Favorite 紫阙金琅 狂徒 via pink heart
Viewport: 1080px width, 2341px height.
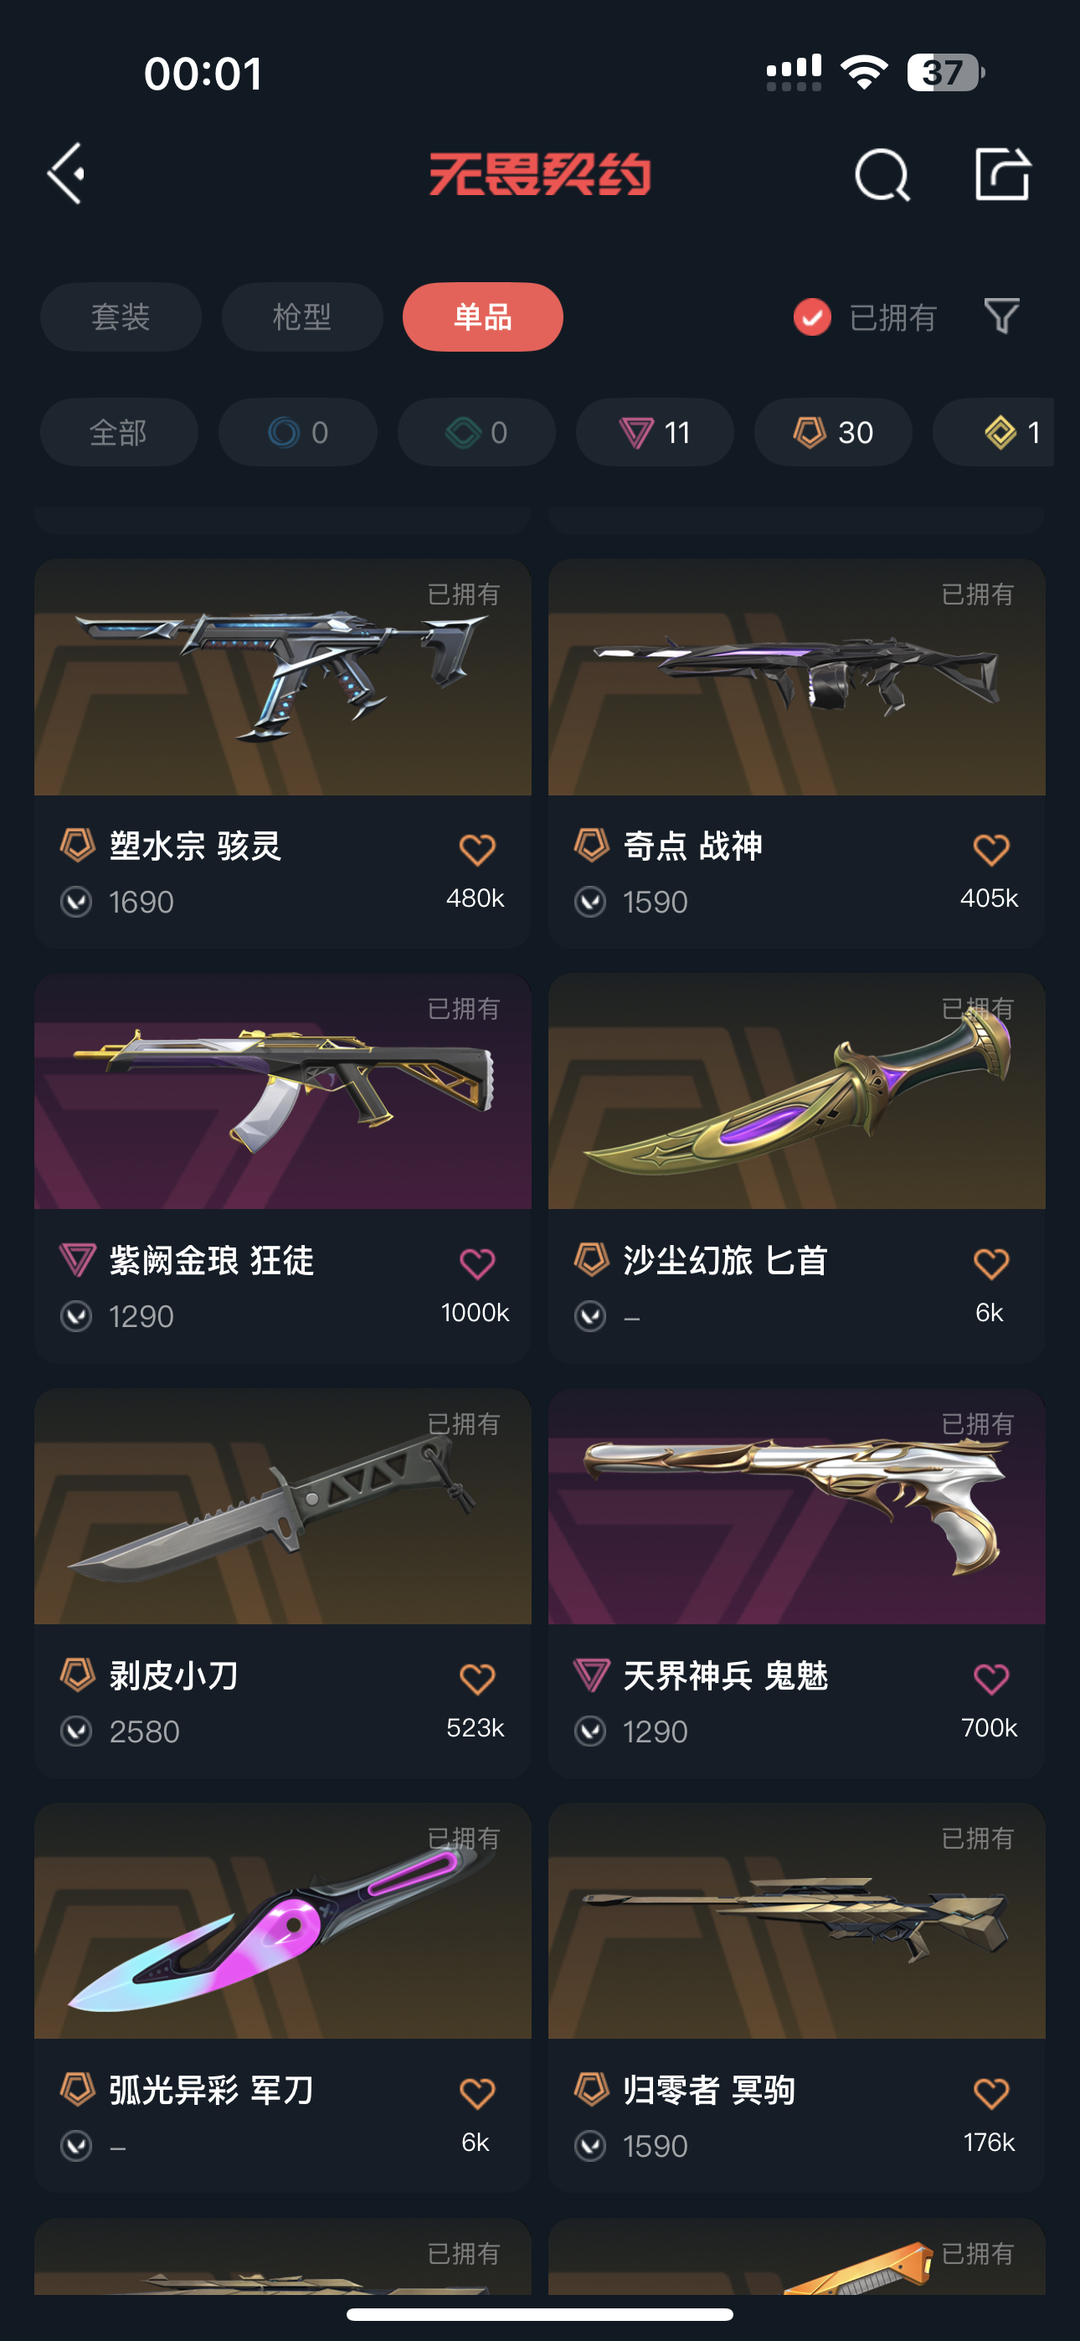click(477, 1263)
